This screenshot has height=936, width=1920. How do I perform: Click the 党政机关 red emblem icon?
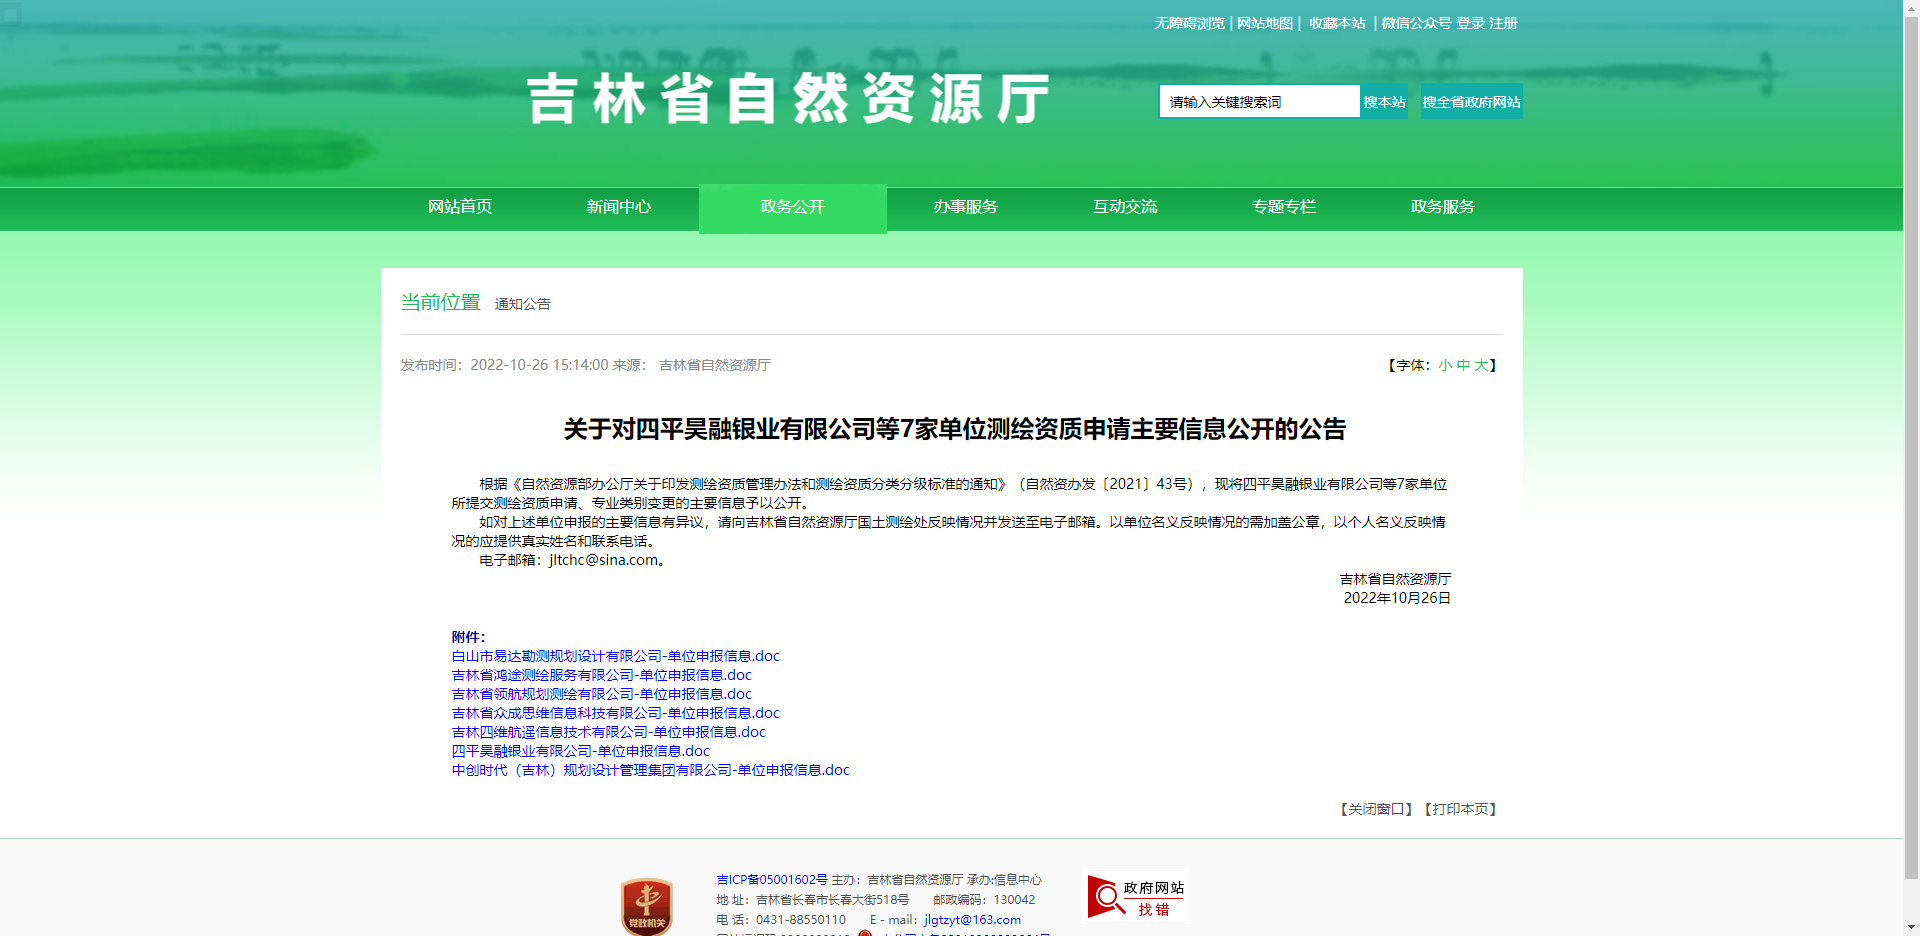(646, 903)
